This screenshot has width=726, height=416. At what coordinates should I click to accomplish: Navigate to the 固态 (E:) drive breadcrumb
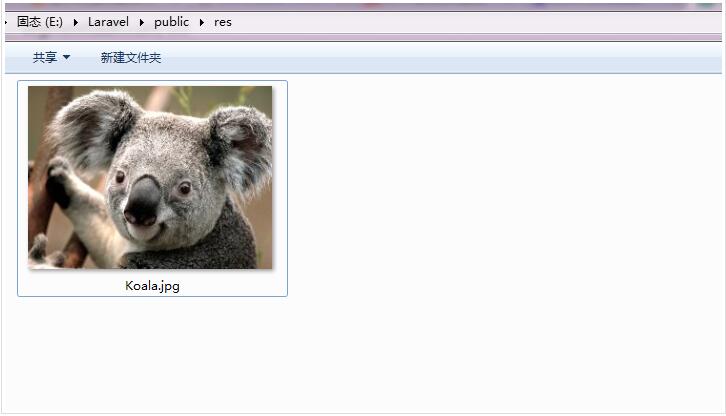click(39, 22)
